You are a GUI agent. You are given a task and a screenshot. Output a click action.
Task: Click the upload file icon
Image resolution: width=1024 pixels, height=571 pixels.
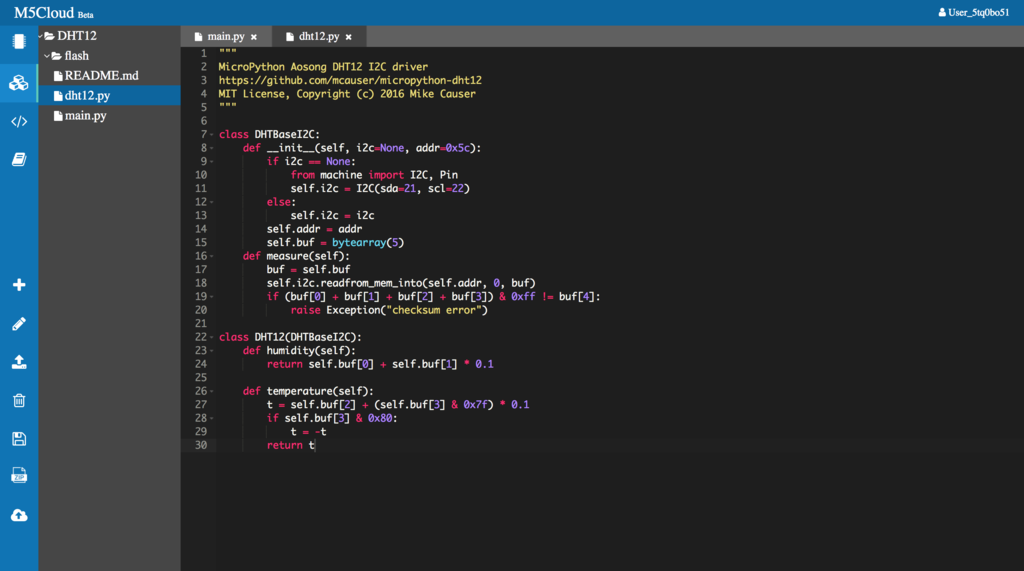click(x=19, y=363)
